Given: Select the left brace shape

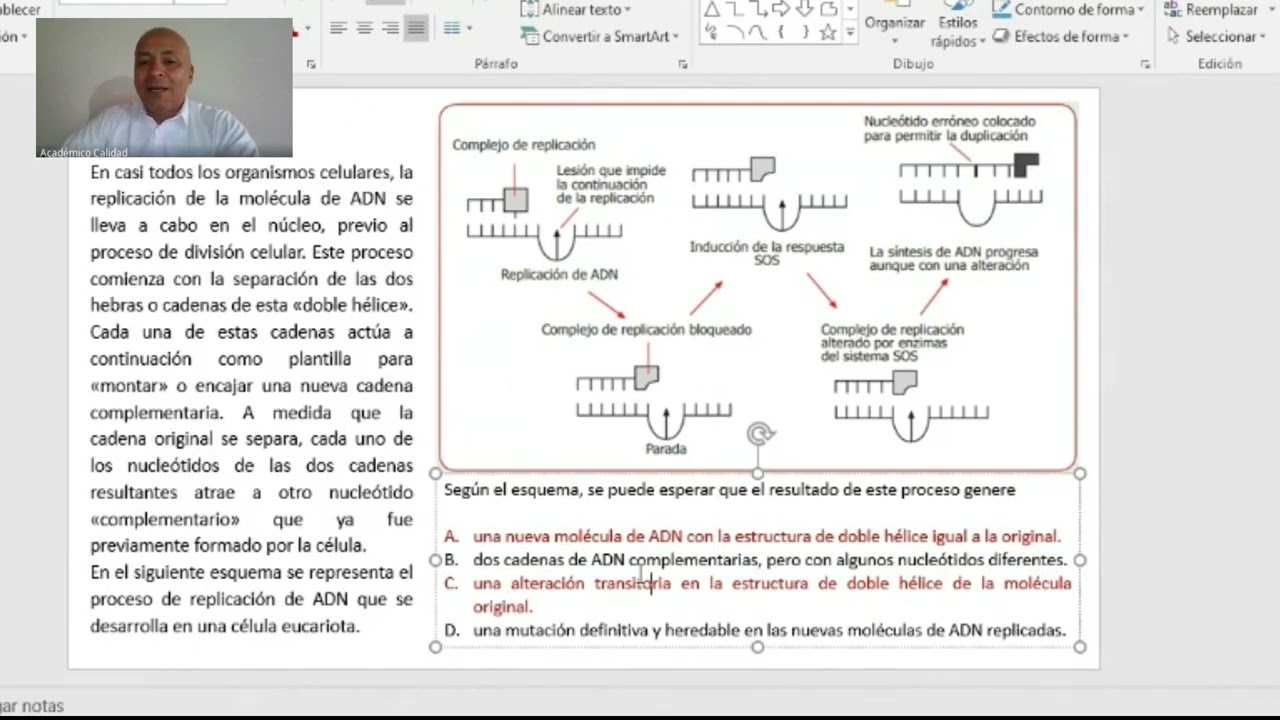Looking at the screenshot, I should click(x=781, y=33).
